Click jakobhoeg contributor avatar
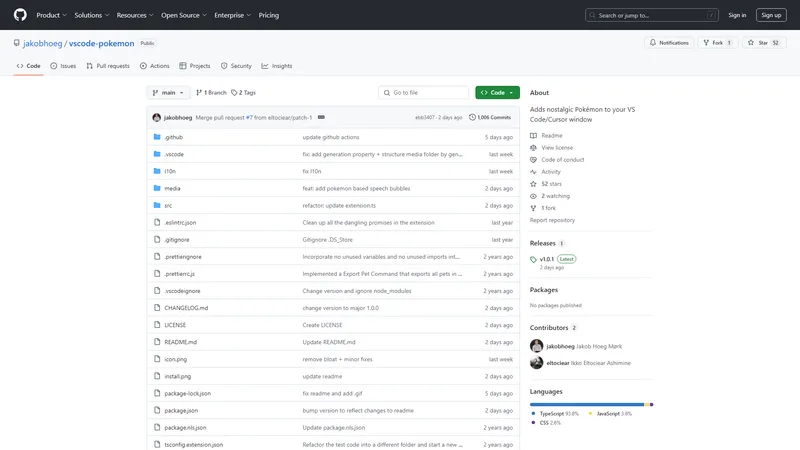800x450 pixels. pos(536,346)
